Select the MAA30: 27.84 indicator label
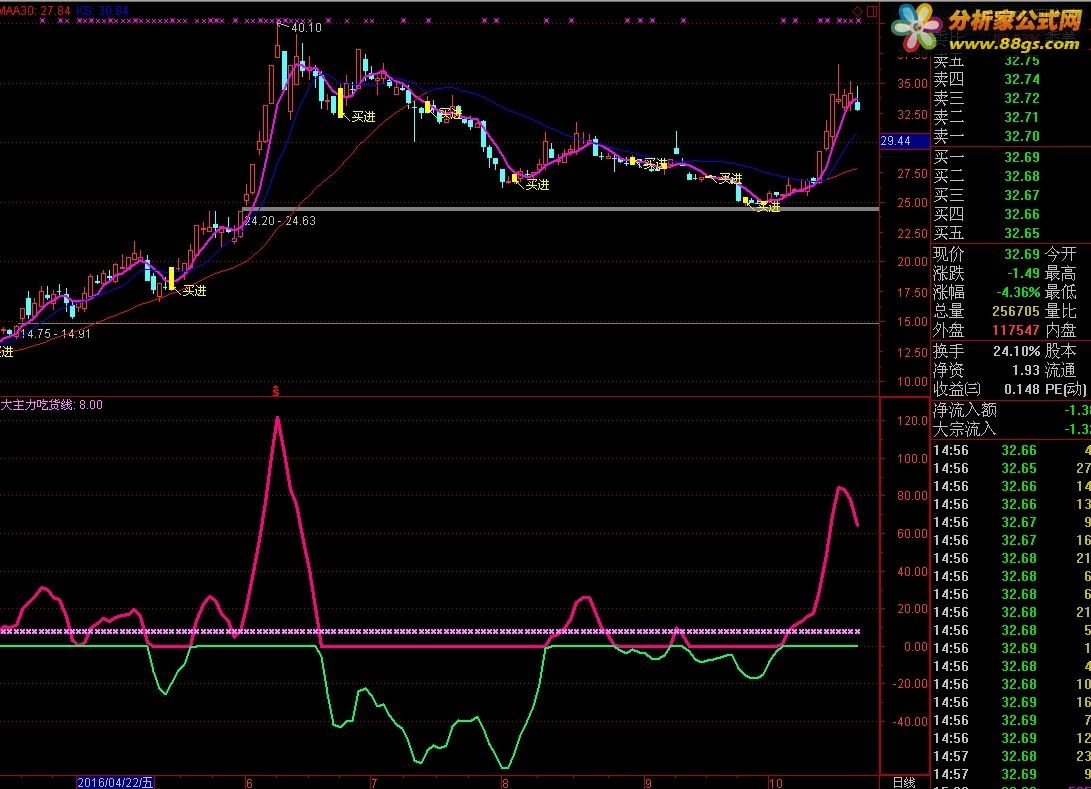 coord(35,10)
